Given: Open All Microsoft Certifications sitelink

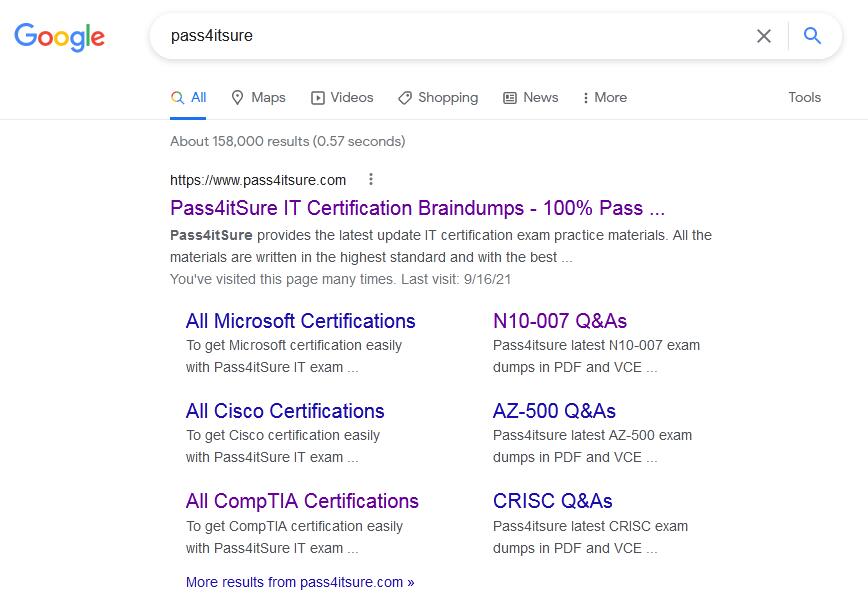Looking at the screenshot, I should [x=301, y=321].
